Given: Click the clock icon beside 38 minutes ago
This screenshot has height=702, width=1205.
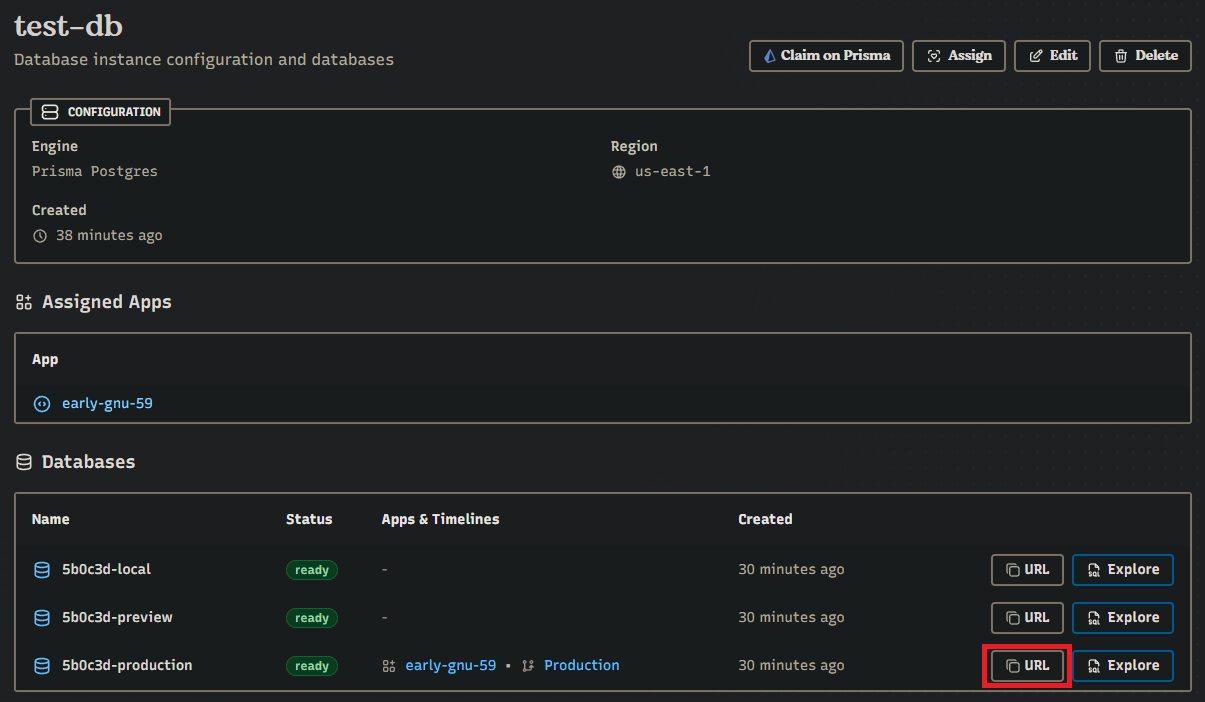Looking at the screenshot, I should tap(40, 236).
